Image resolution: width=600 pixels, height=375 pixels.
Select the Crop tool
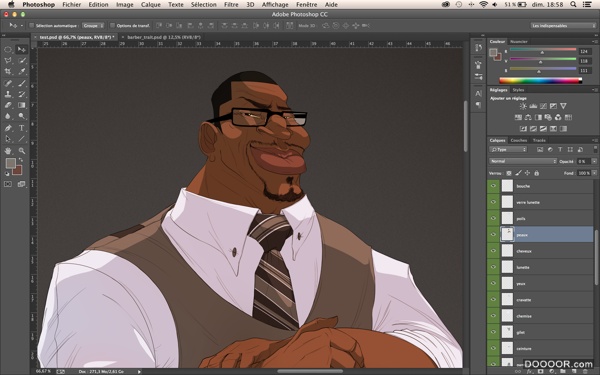tap(8, 72)
